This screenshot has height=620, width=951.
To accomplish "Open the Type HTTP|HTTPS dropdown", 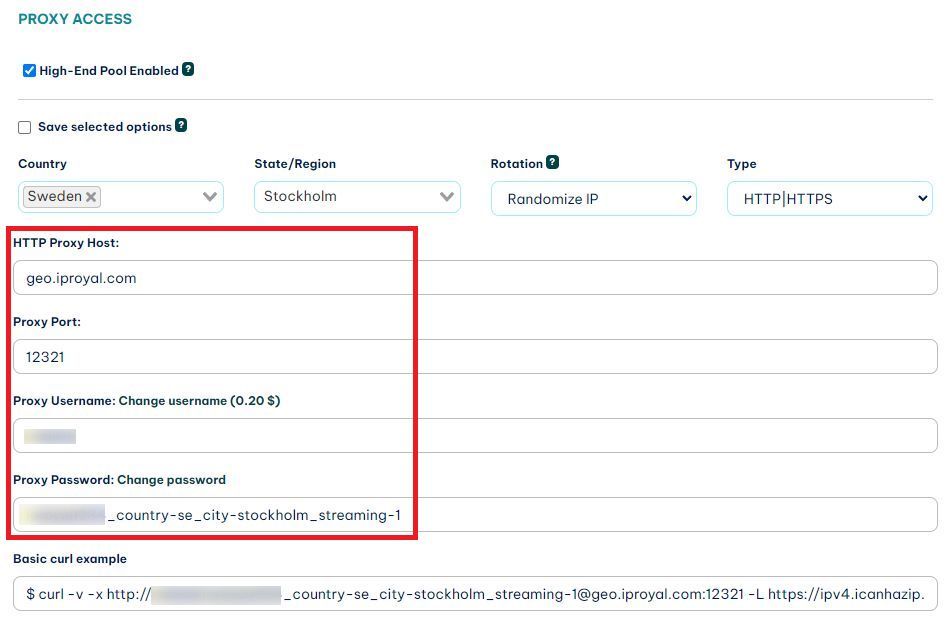I will click(x=830, y=198).
